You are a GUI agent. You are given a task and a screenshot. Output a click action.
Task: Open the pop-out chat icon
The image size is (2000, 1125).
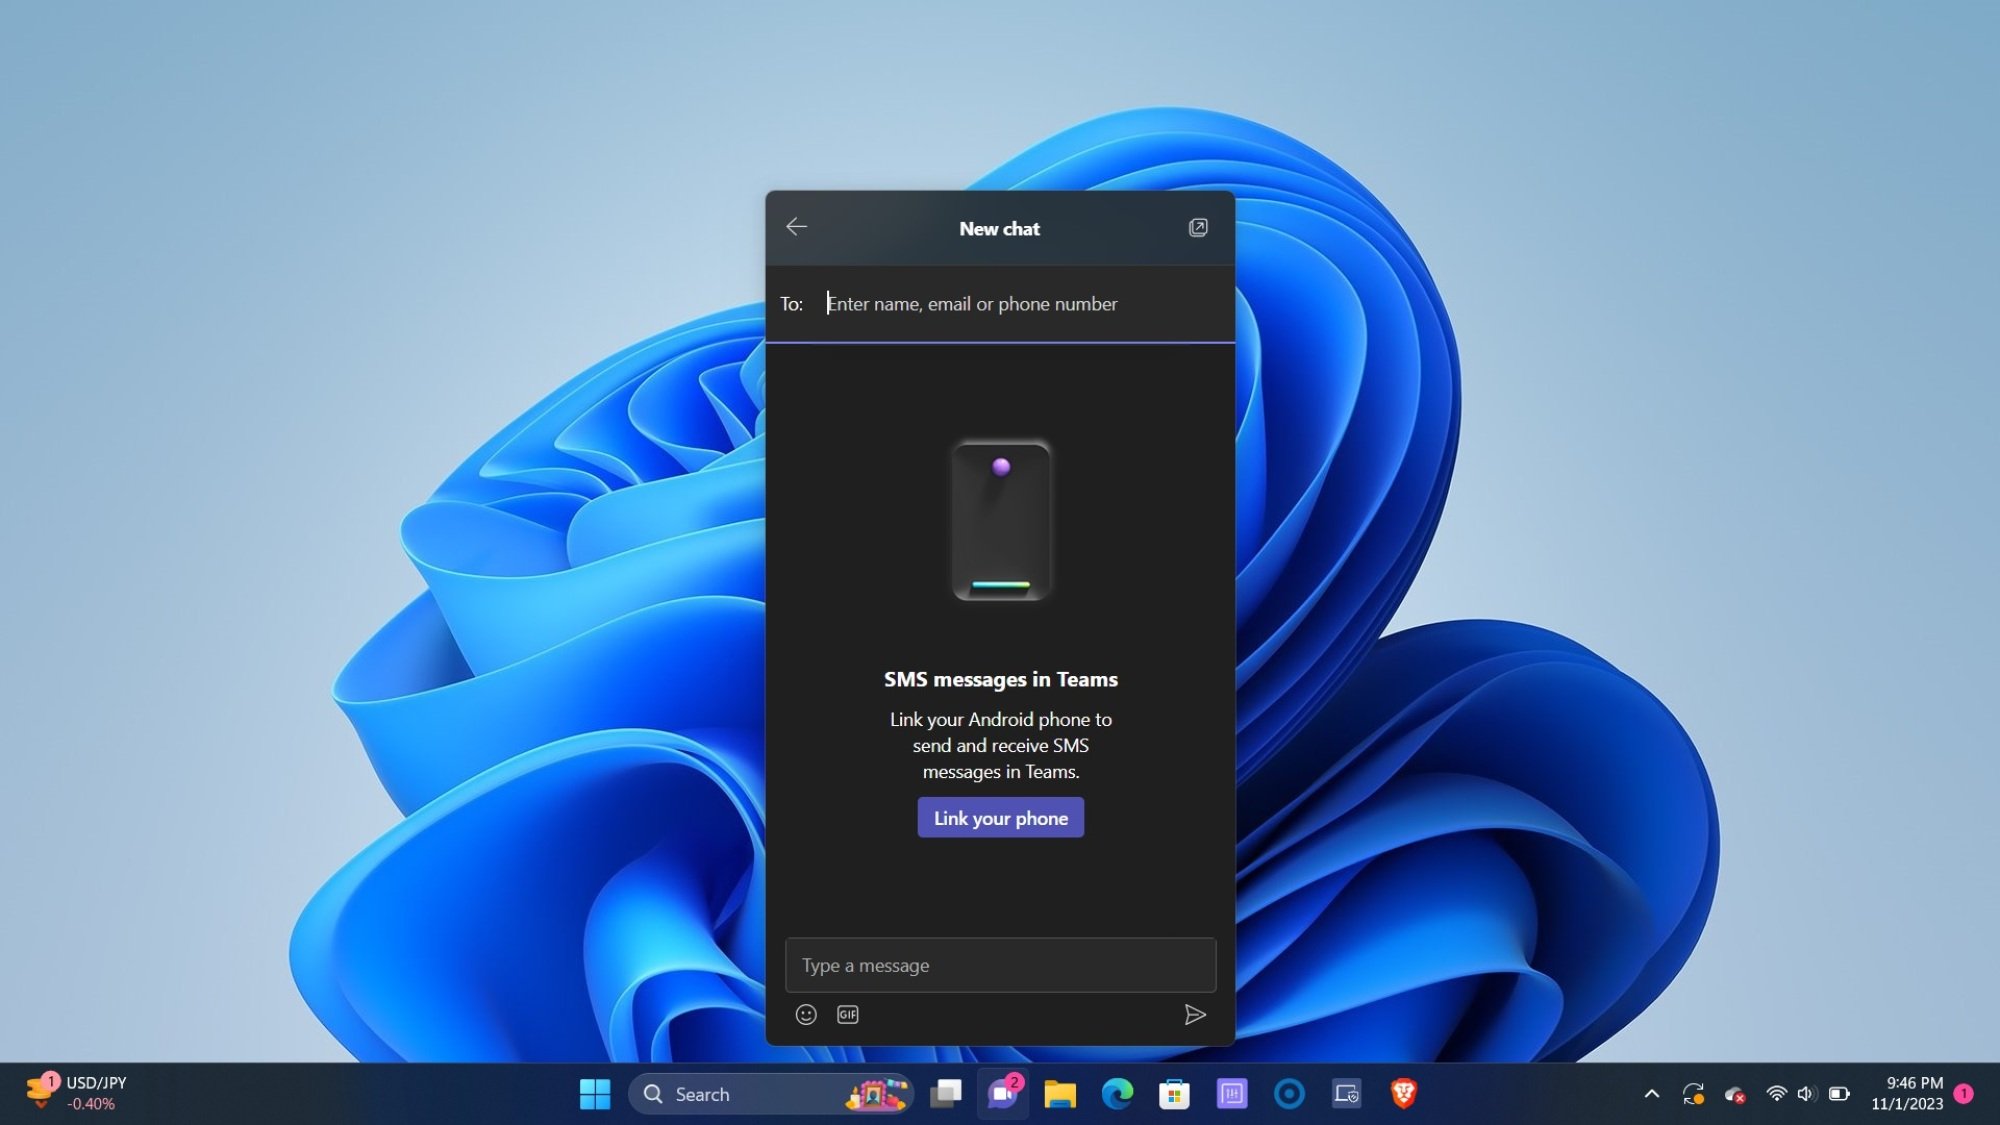1198,228
